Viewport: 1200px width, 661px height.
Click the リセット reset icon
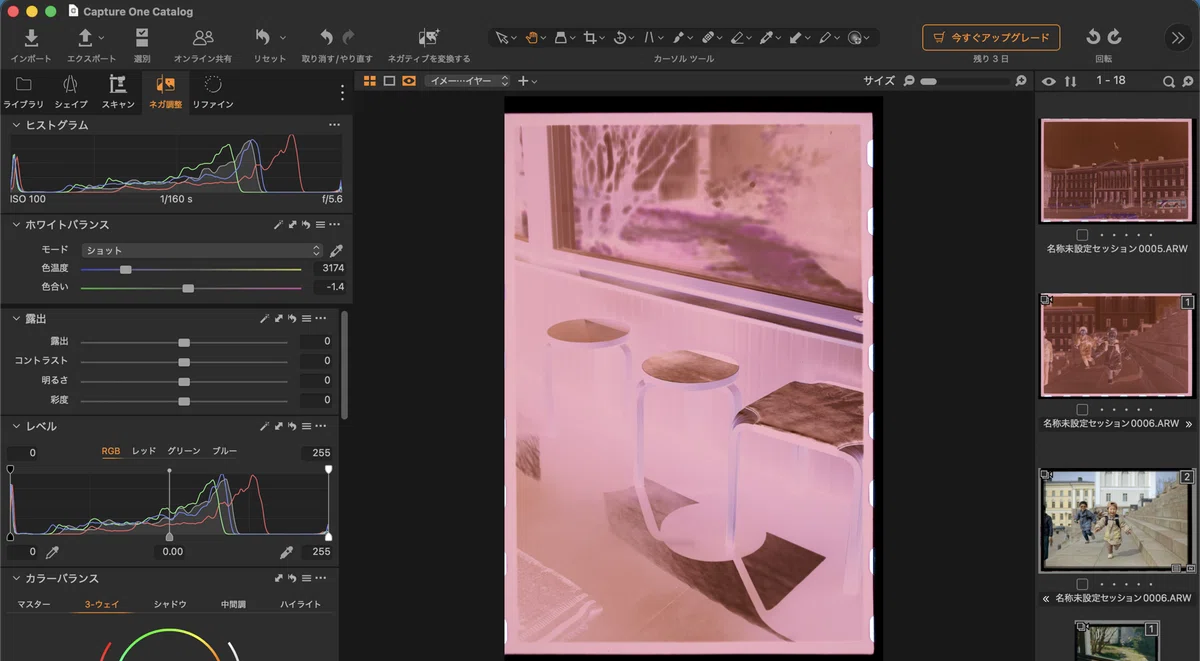[x=262, y=38]
